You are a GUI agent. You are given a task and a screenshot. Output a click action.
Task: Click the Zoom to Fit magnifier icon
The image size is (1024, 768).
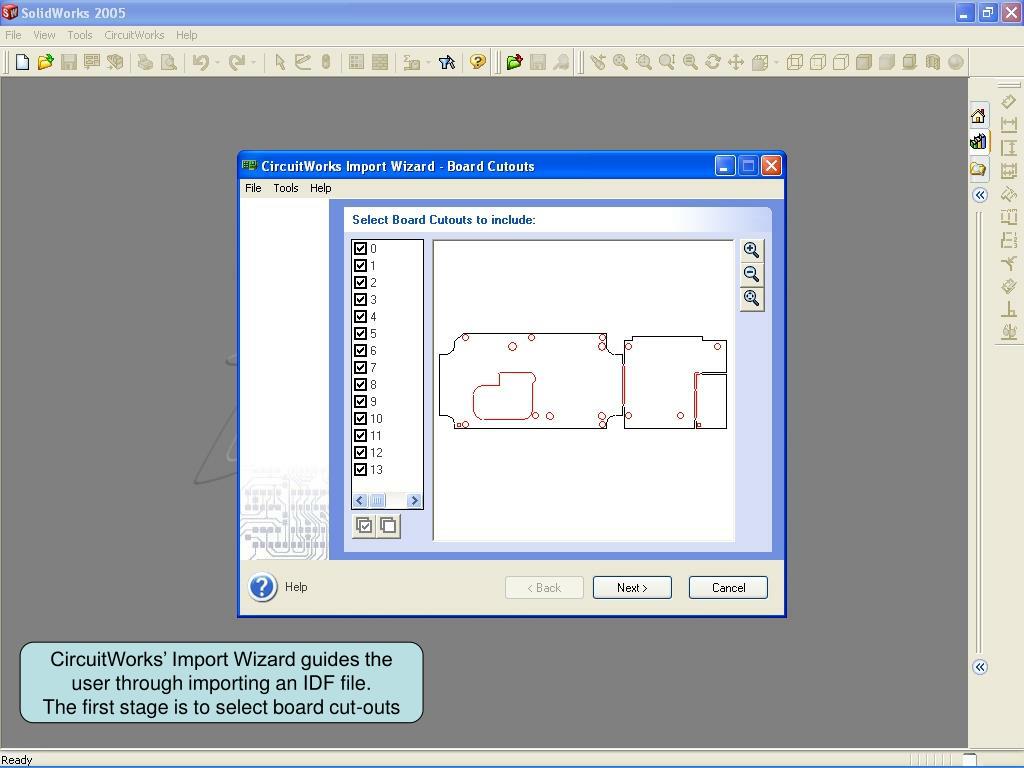pos(620,62)
